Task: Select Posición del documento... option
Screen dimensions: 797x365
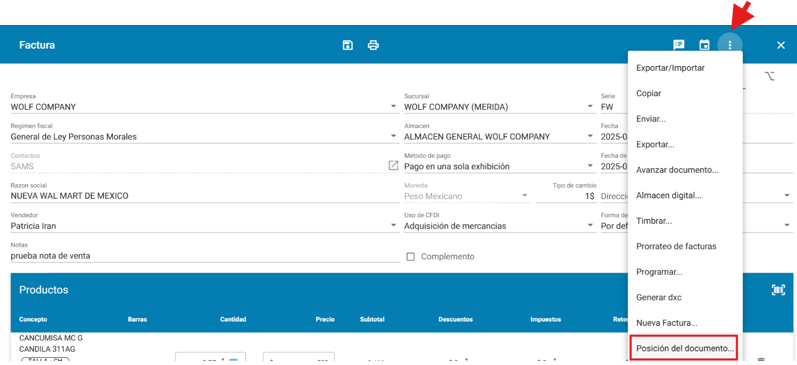Action: [x=685, y=348]
